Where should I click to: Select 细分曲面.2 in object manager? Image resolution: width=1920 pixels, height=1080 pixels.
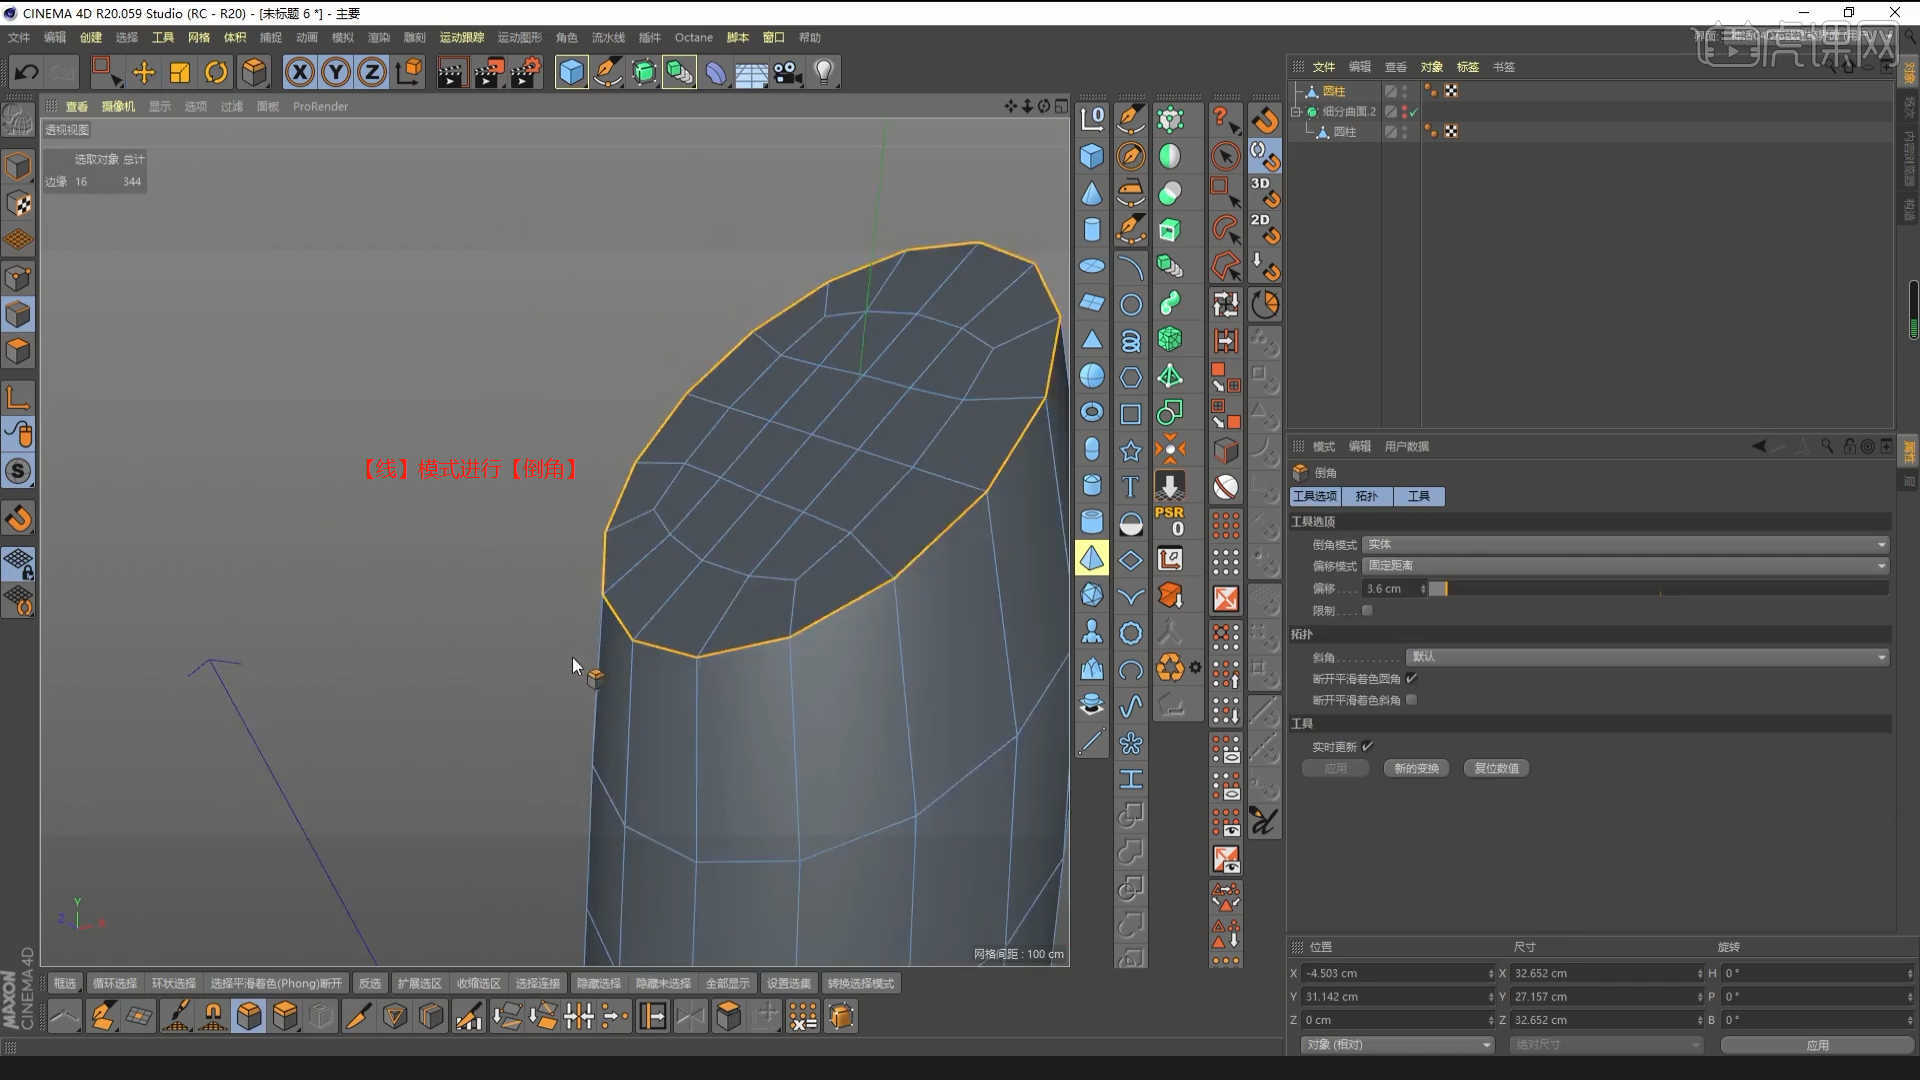pos(1349,112)
